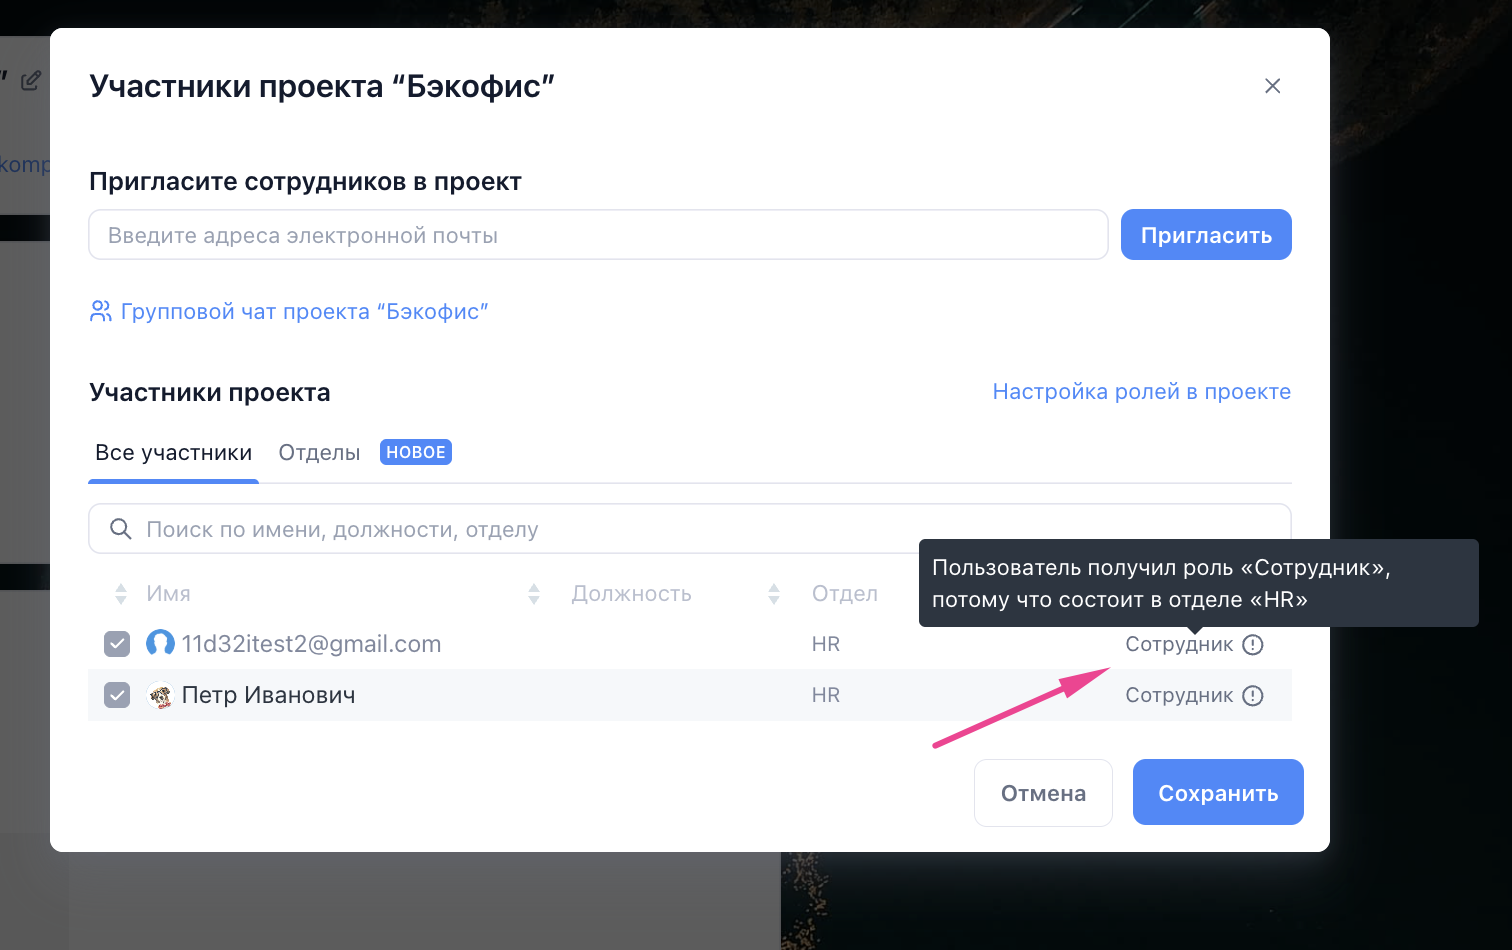Open Настройка ролей в проекте link
This screenshot has height=950, width=1512.
(1141, 391)
